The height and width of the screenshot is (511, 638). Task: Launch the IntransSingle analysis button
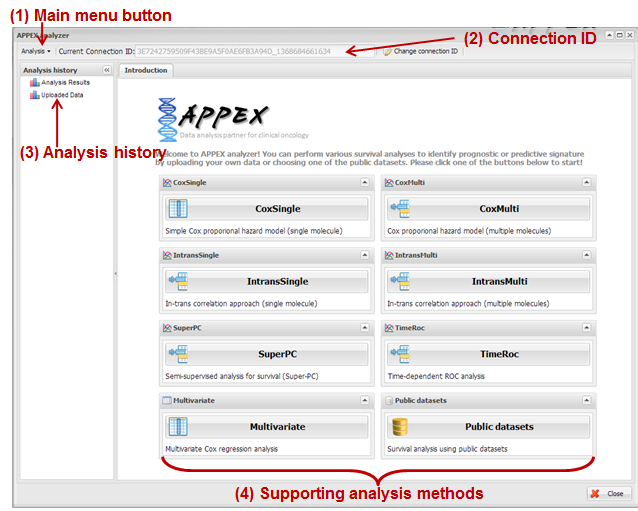[267, 282]
